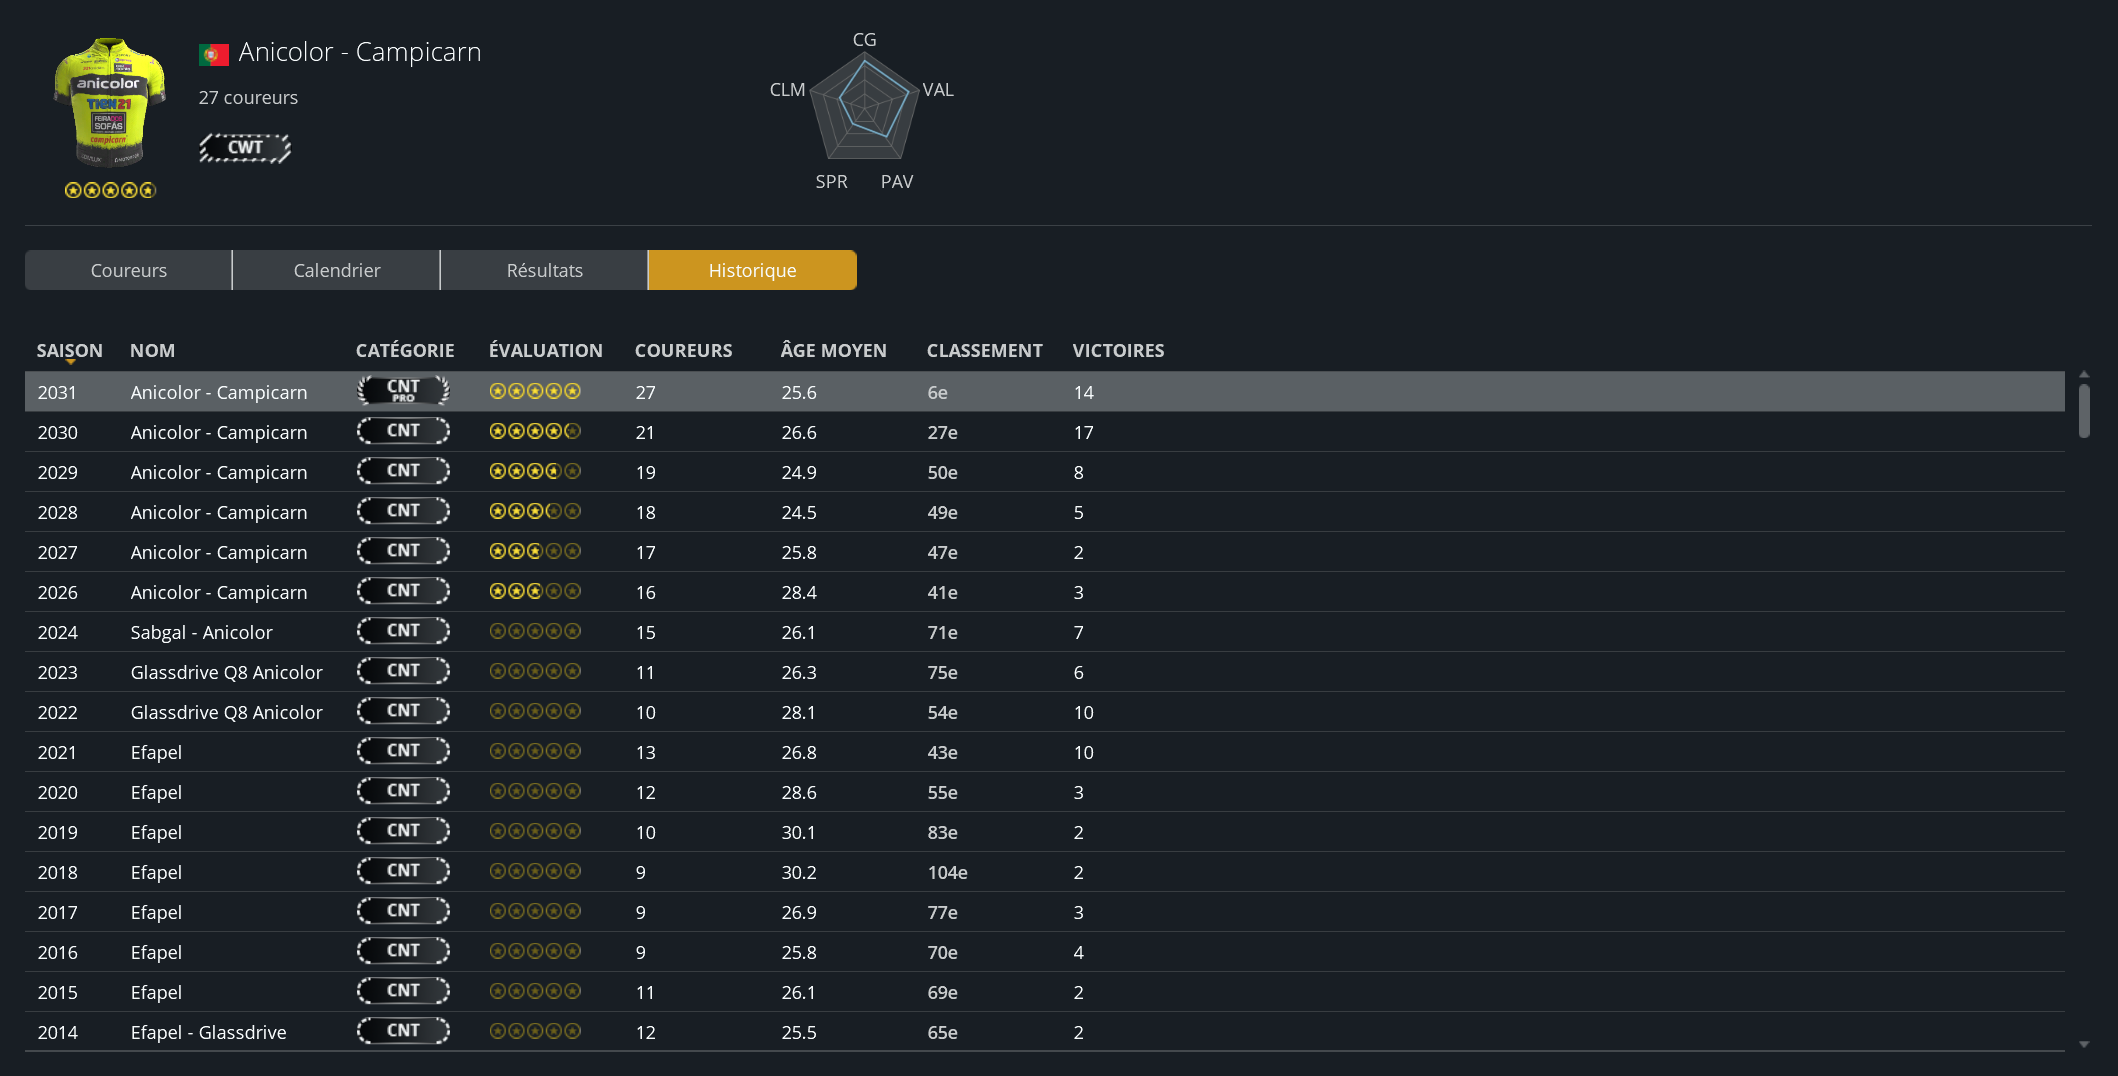Click the 2026 season star evaluation
2118x1076 pixels.
pos(534,592)
